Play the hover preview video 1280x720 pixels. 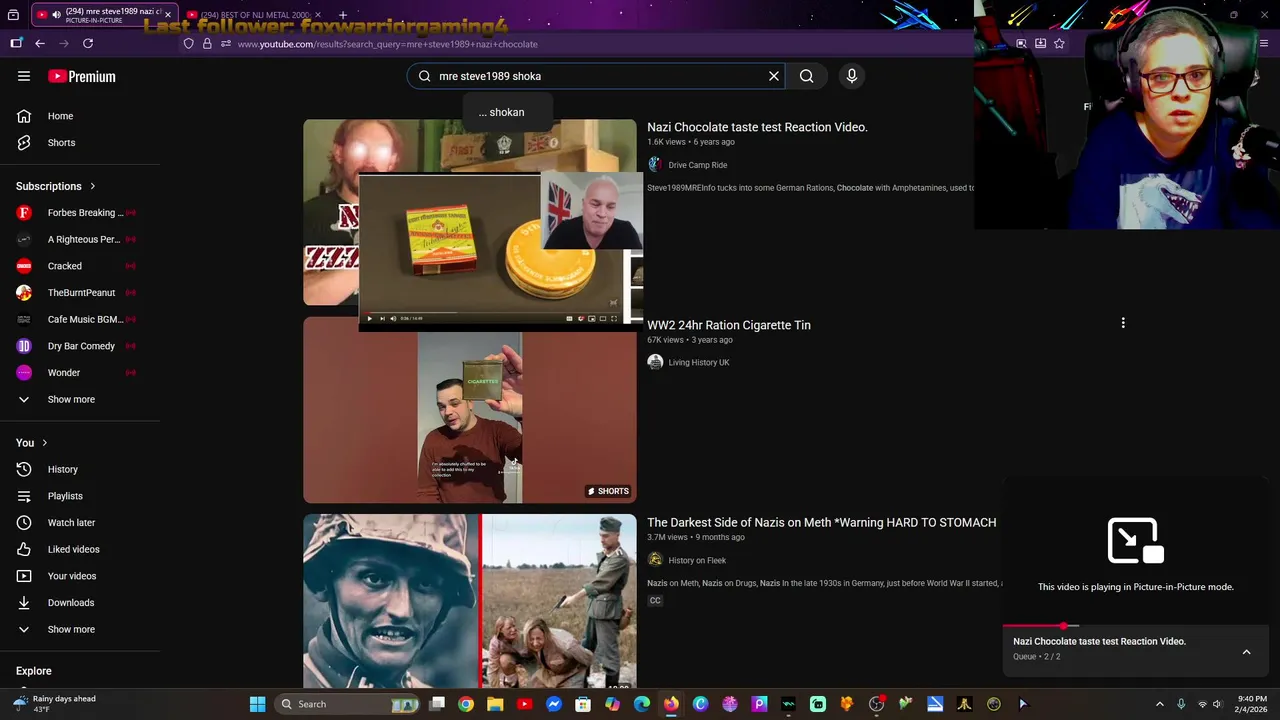point(369,318)
